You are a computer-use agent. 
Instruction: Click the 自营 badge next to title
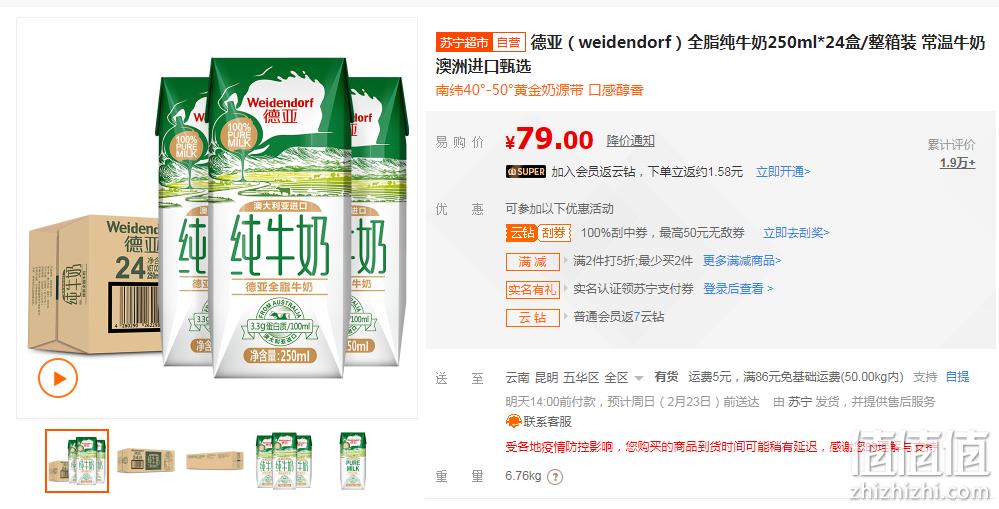[508, 43]
